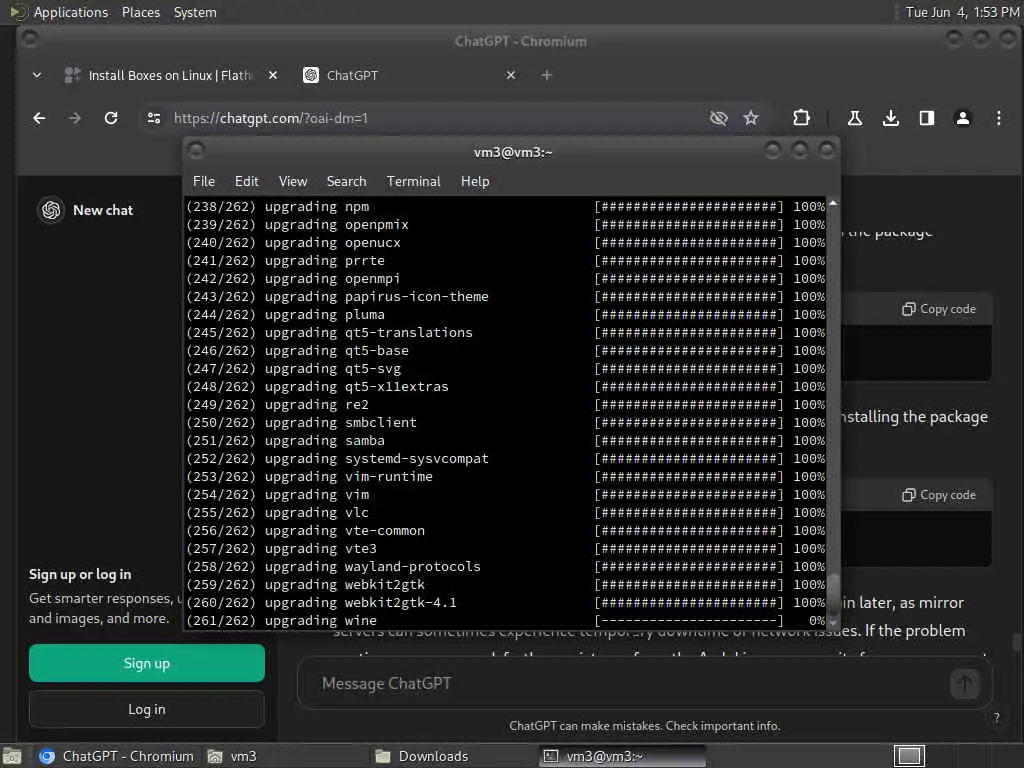Screen dimensions: 1024x768
Task: Click the terminal vertical scrollbar thumb
Action: pyautogui.click(x=833, y=596)
